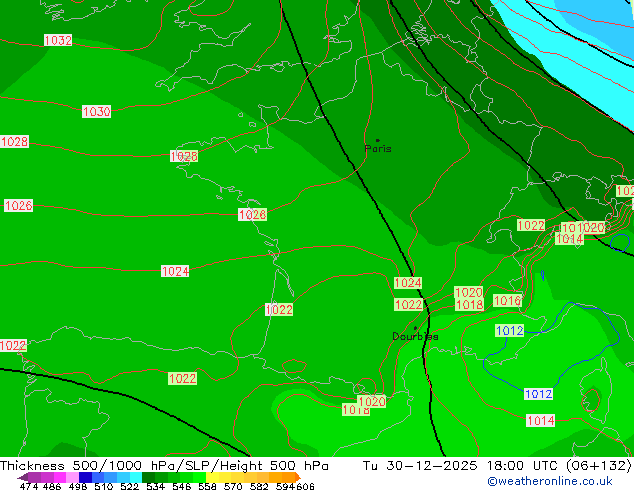Select the 570 legend value

point(233,486)
